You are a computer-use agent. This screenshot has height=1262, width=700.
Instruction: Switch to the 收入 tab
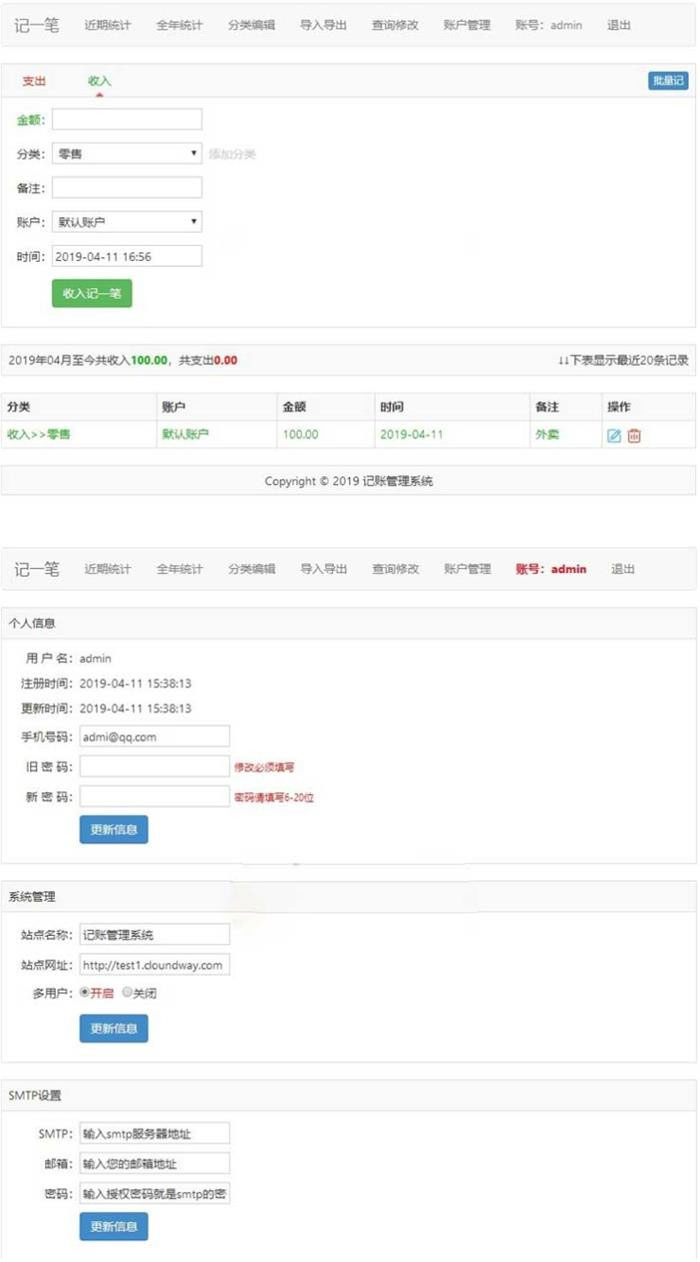[x=99, y=81]
